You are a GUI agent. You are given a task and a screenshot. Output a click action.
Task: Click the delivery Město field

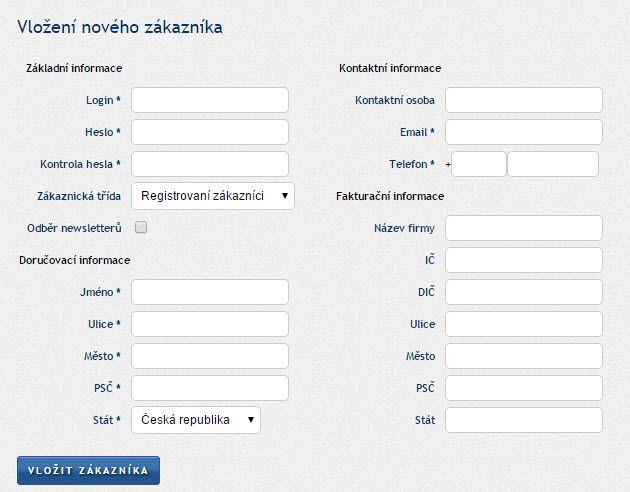(210, 356)
